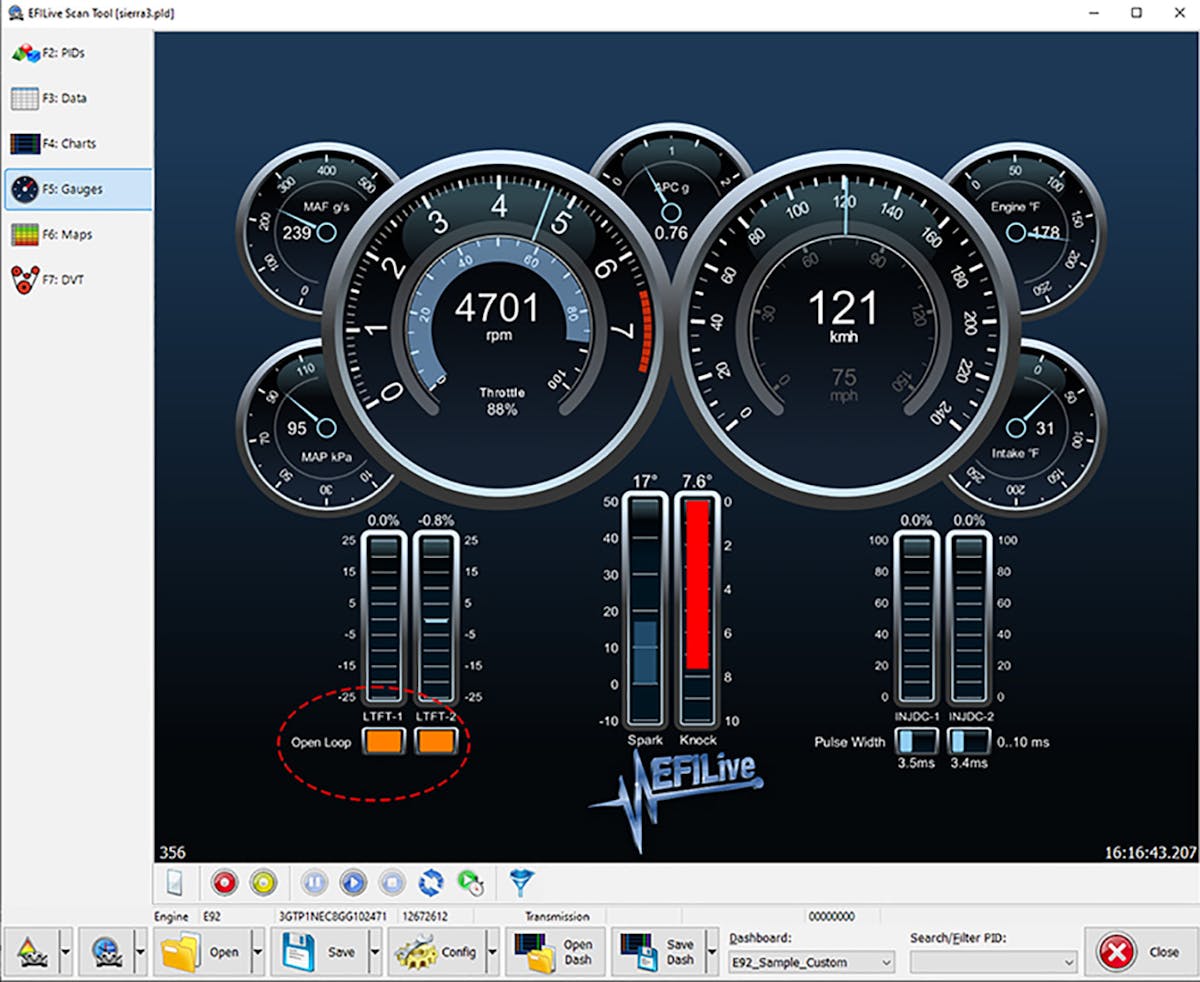This screenshot has width=1200, height=982.
Task: Click the red record button
Action: point(224,882)
